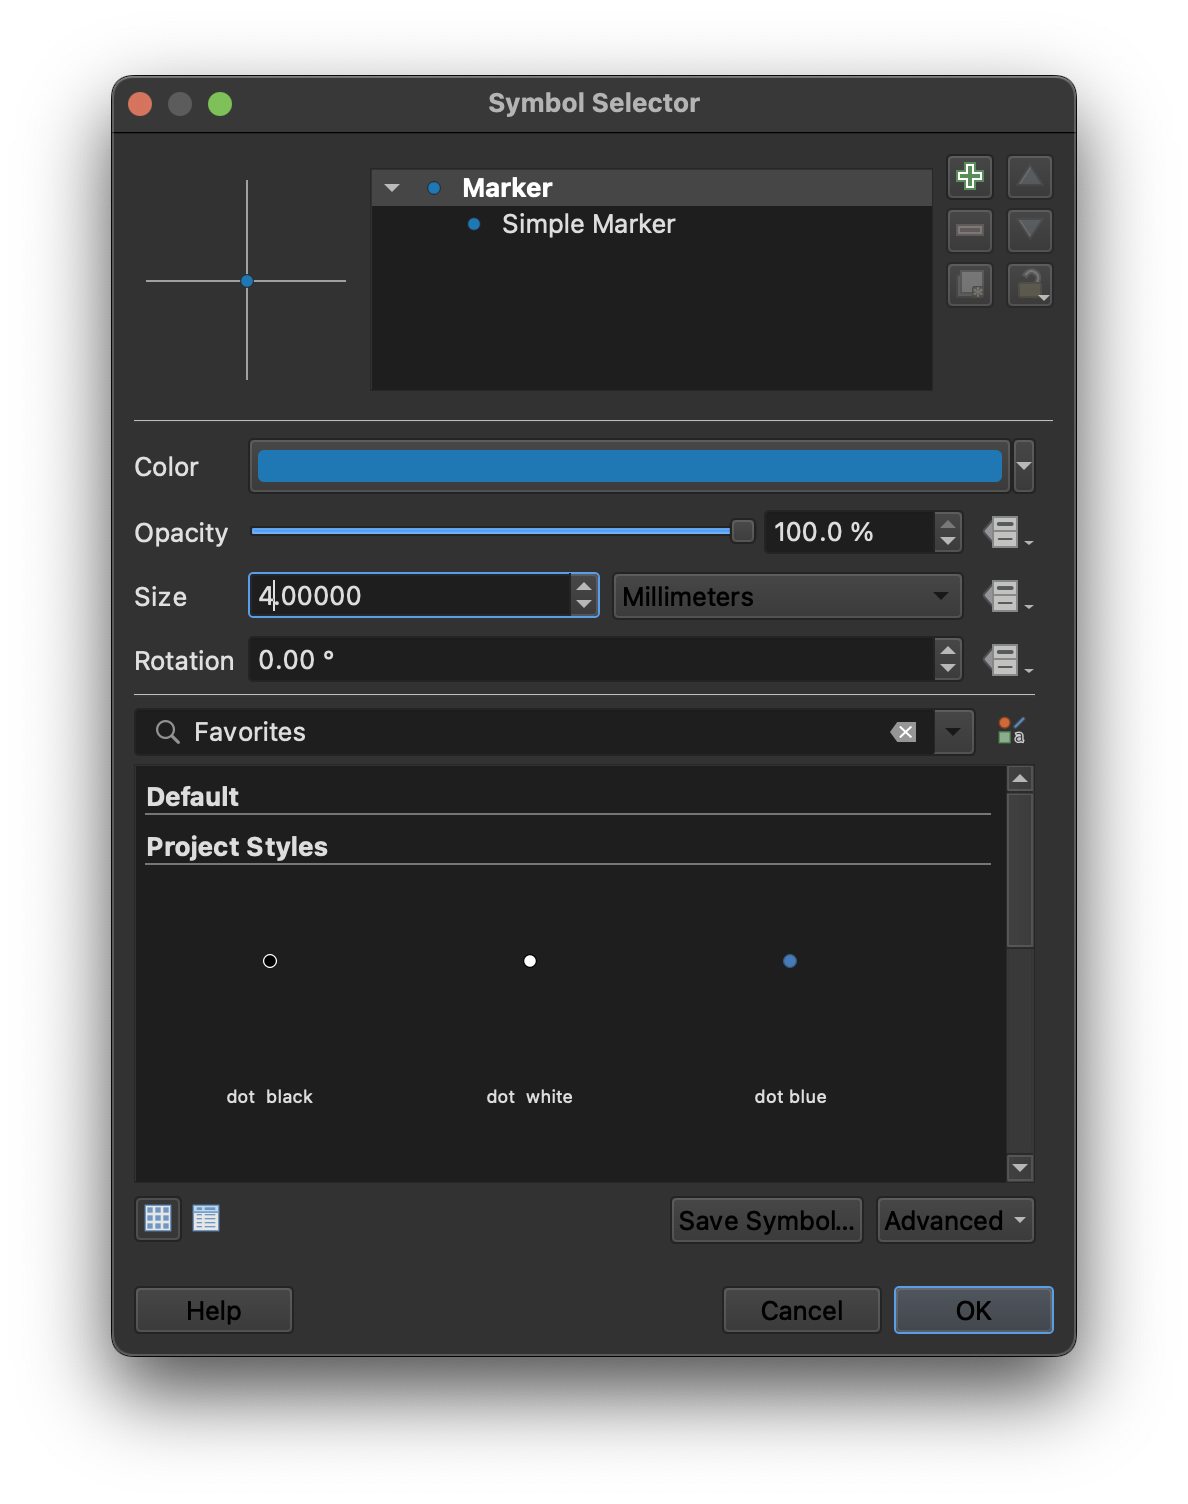Open data-defined override for Size
Image resolution: width=1188 pixels, height=1504 pixels.
1003,597
